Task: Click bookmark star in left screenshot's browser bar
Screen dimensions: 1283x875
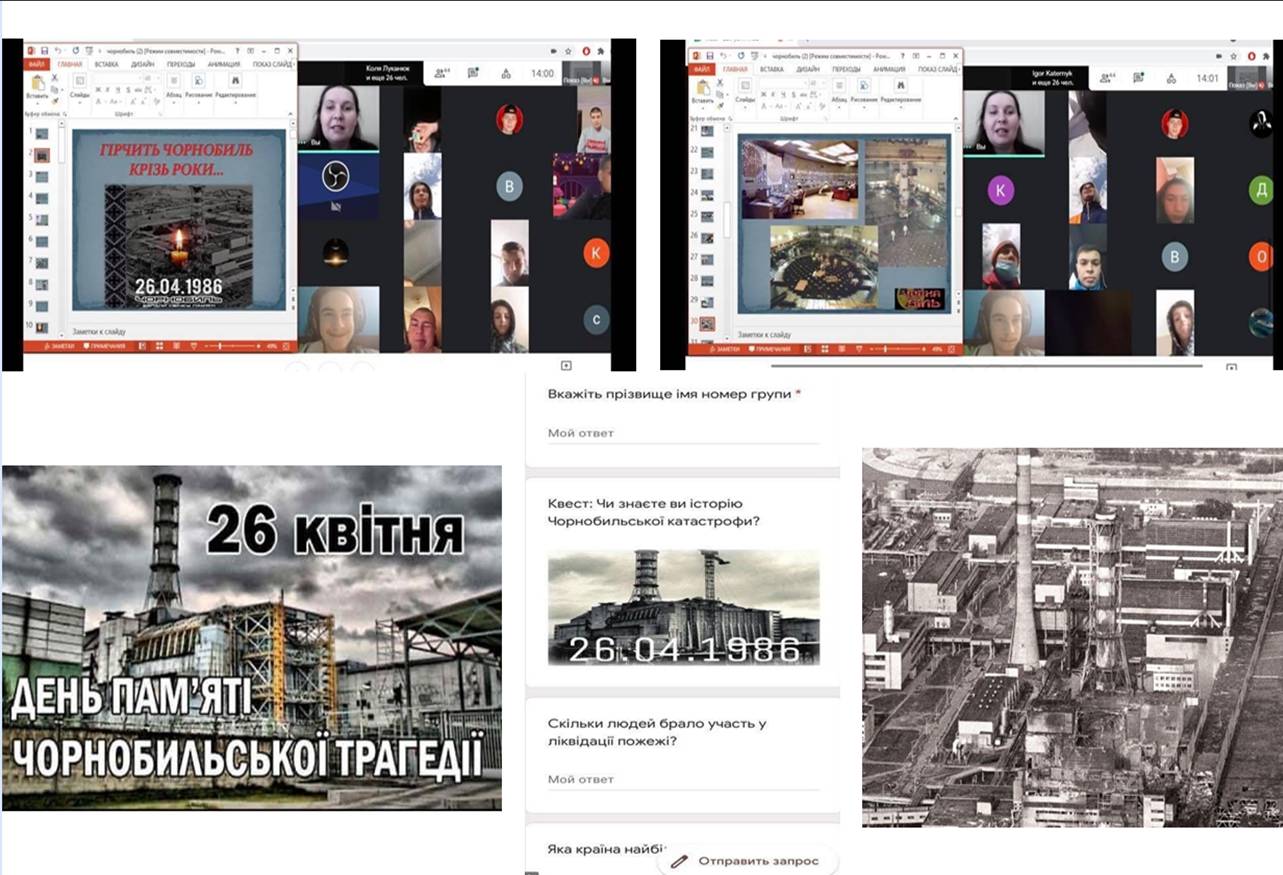Action: 569,49
